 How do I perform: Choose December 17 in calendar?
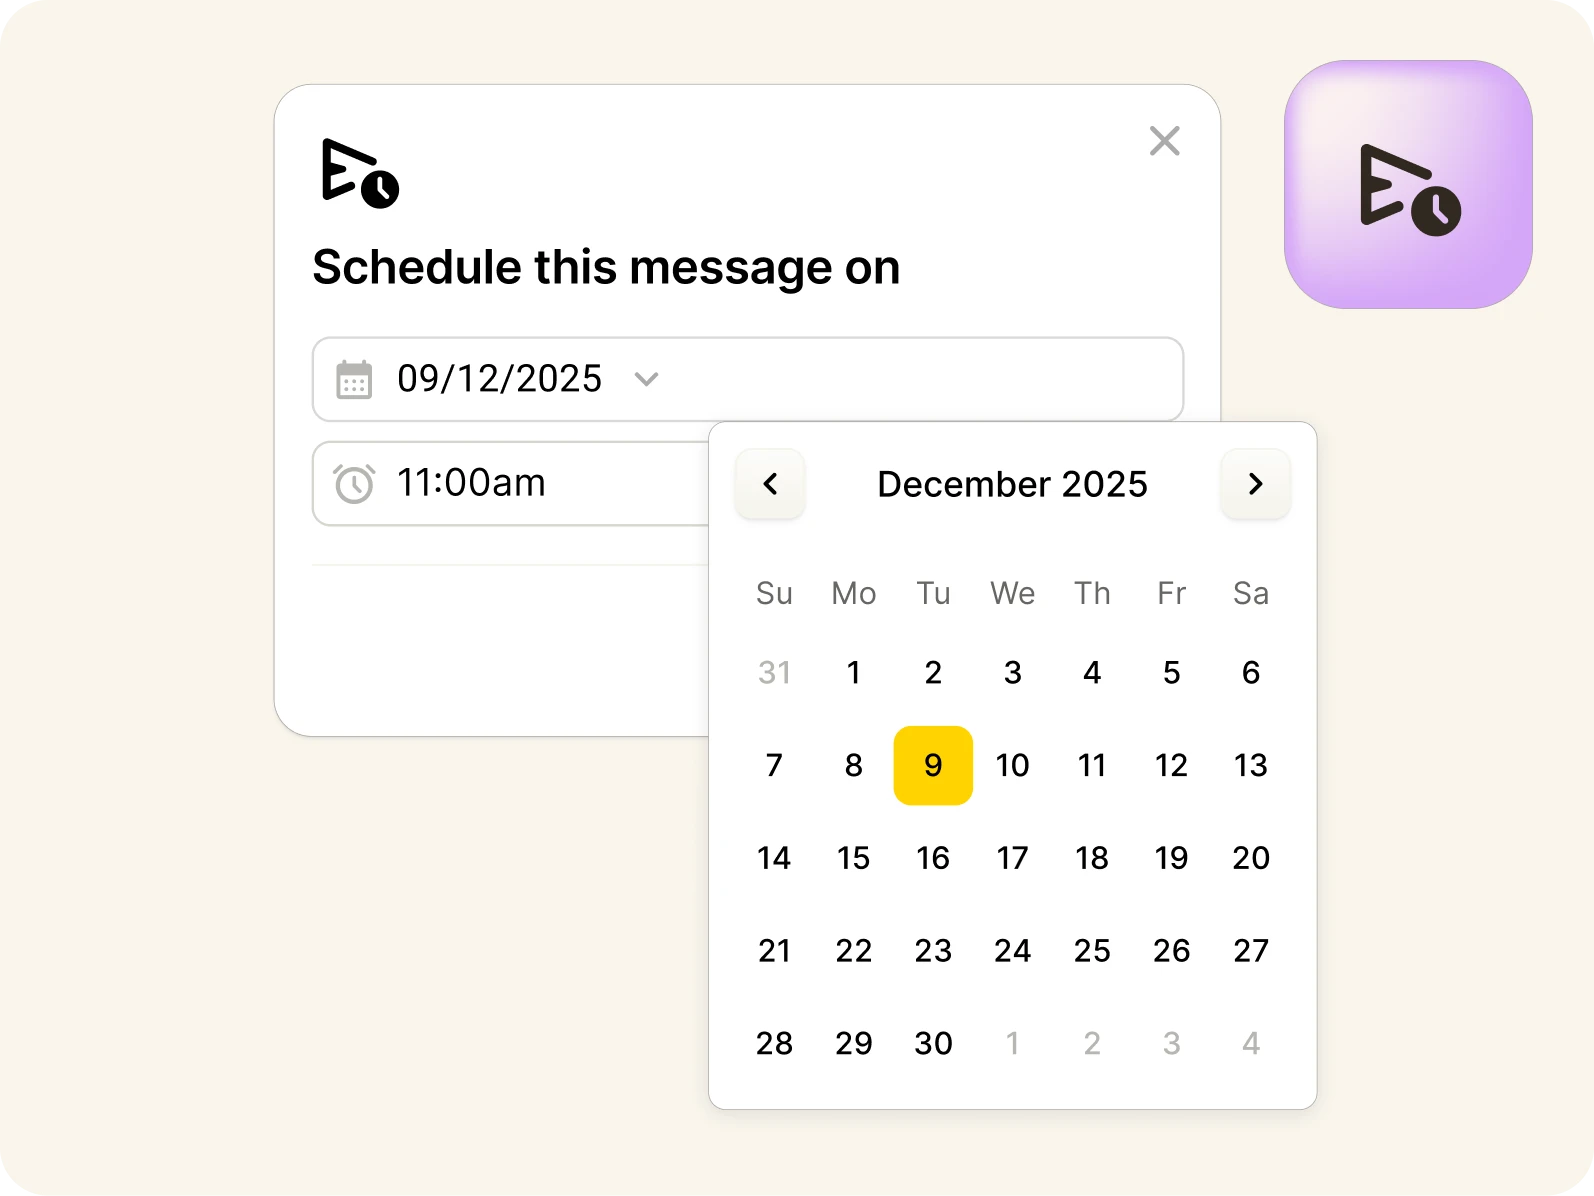coord(1012,858)
